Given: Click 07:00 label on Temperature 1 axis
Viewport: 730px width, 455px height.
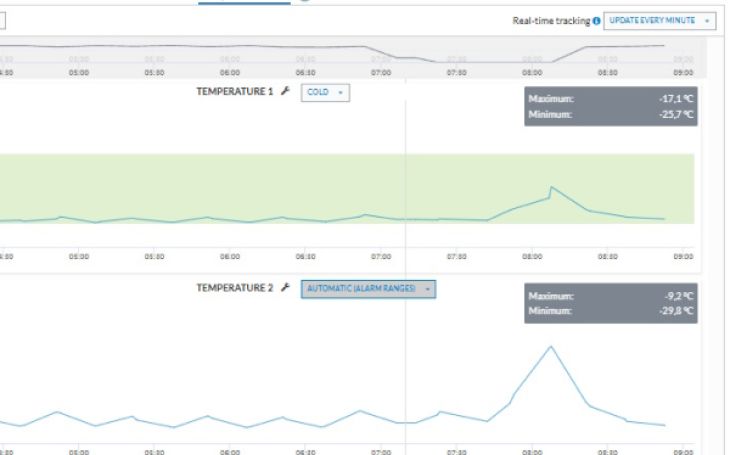Looking at the screenshot, I should [x=381, y=257].
